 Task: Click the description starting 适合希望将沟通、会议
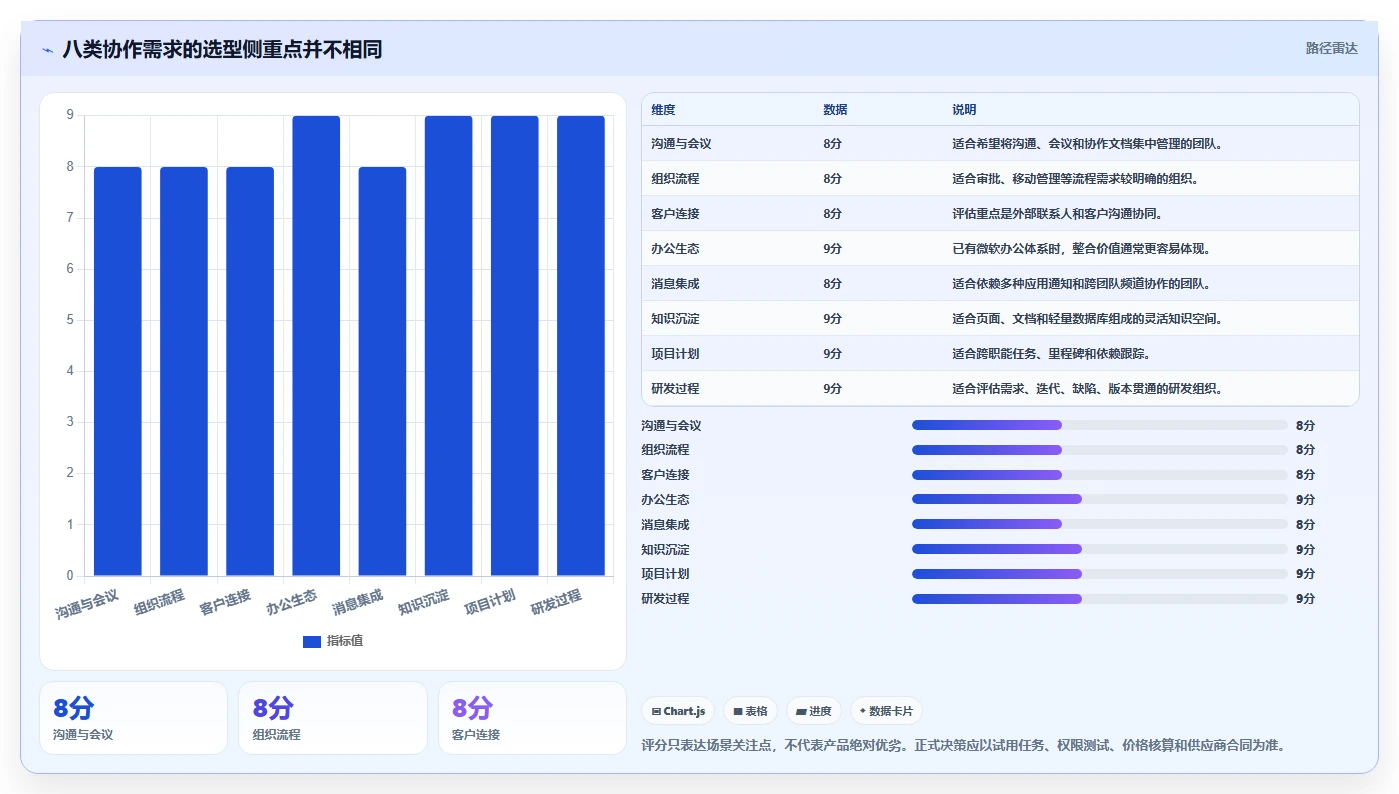pos(1088,144)
